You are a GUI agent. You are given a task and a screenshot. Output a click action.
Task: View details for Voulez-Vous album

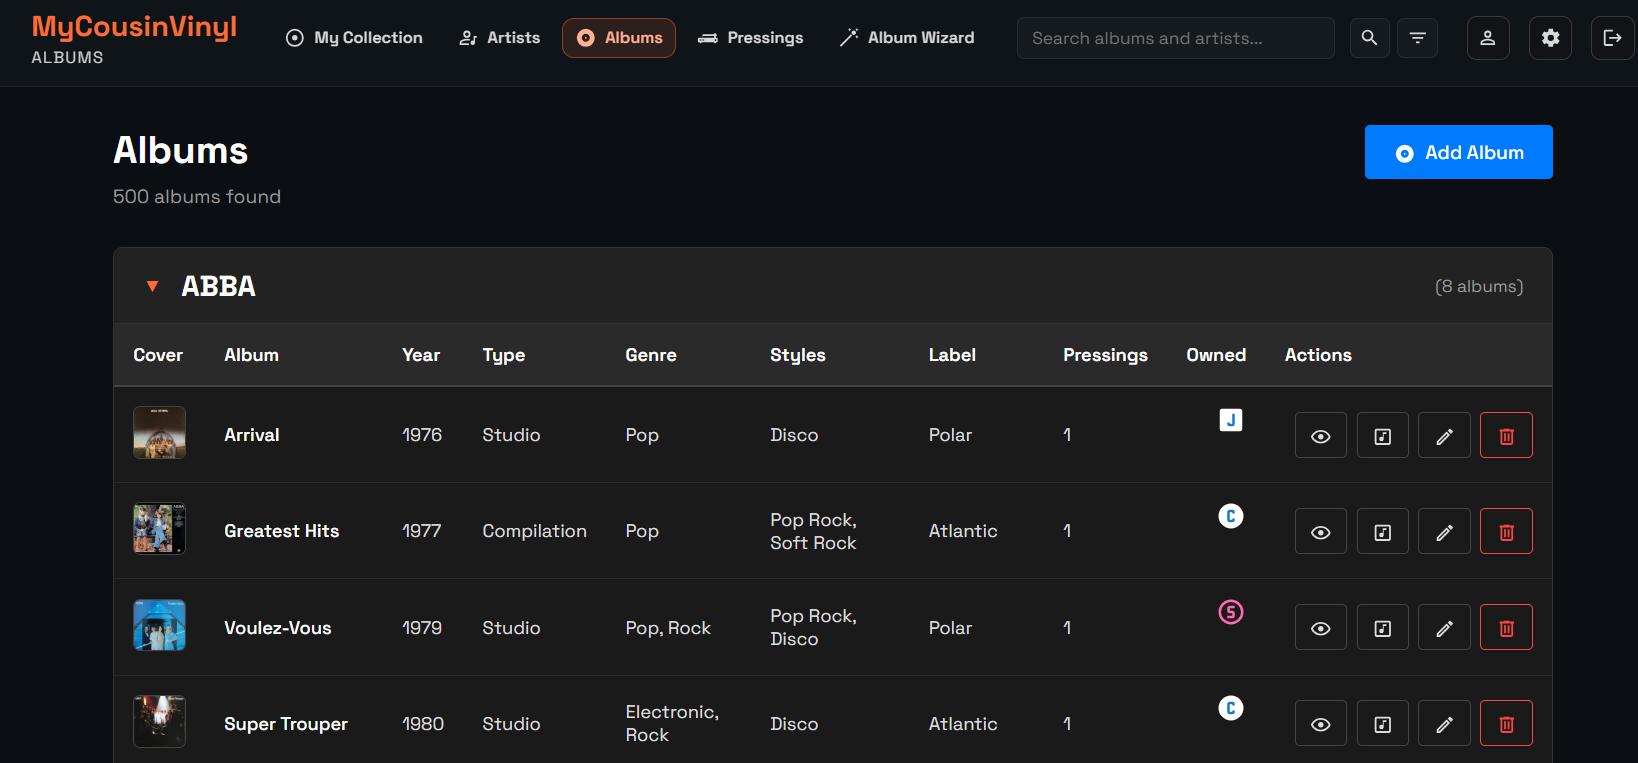(1321, 627)
